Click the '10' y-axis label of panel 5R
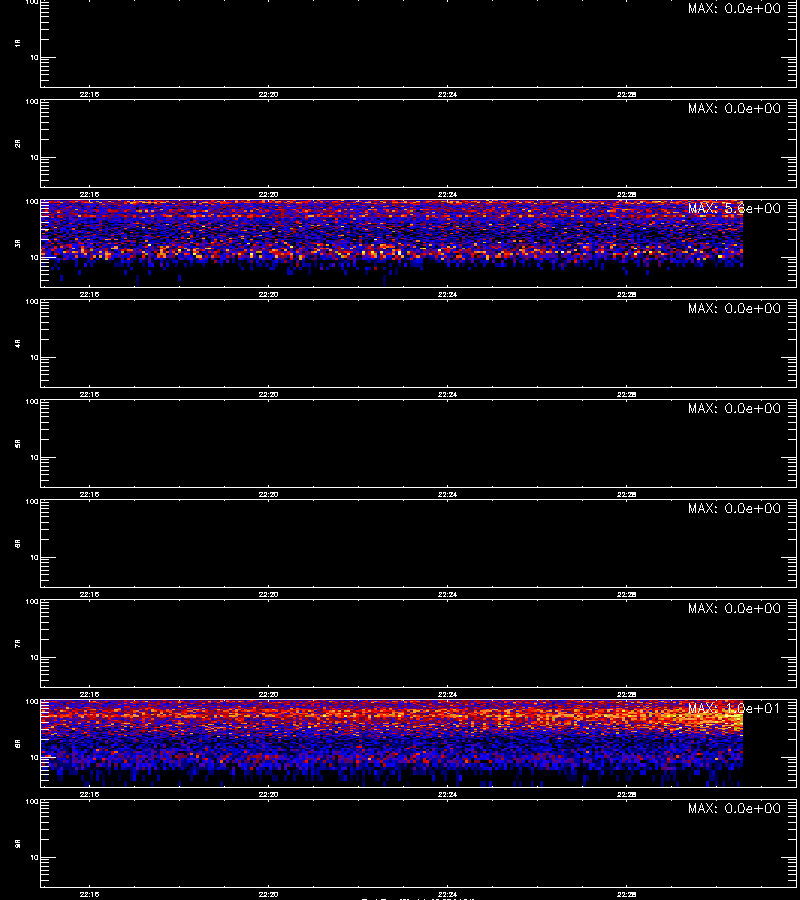800x900 pixels. click(34, 457)
